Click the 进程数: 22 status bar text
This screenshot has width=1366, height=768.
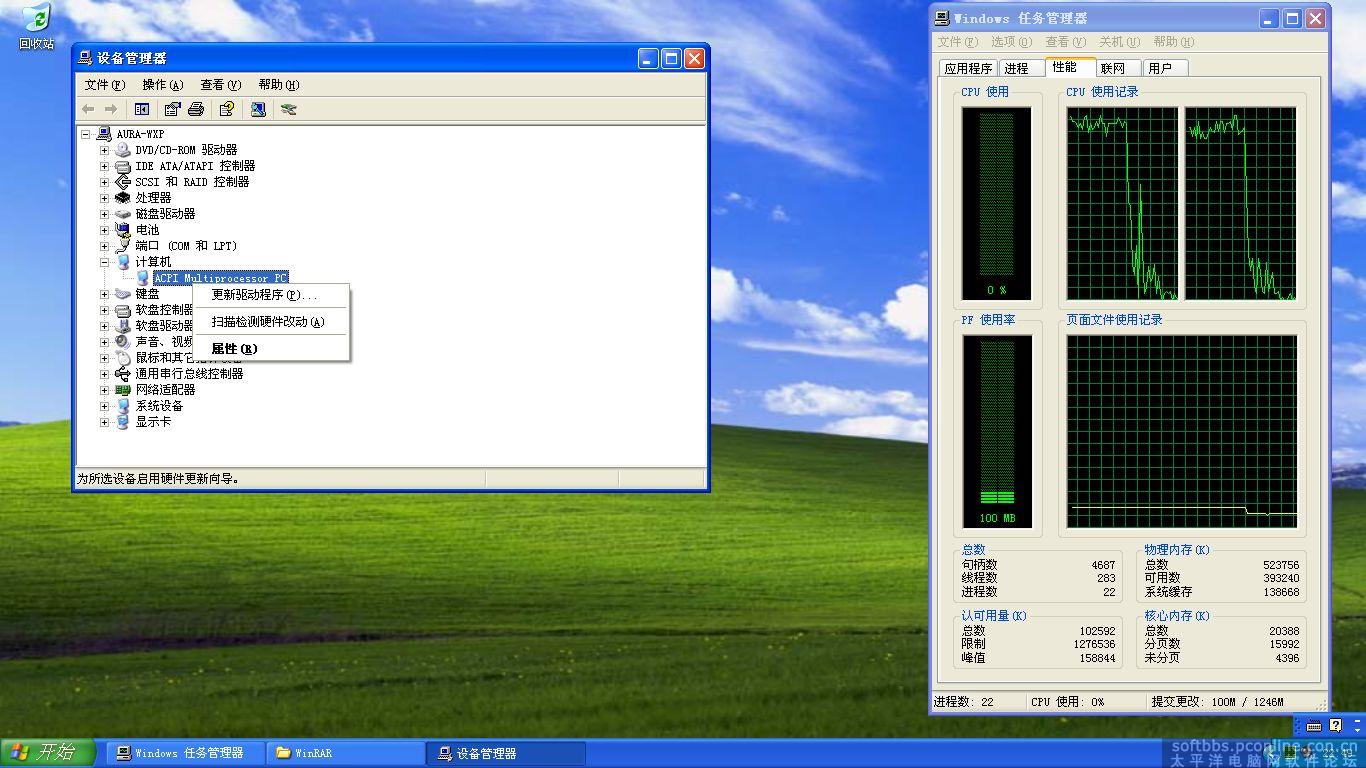click(964, 702)
